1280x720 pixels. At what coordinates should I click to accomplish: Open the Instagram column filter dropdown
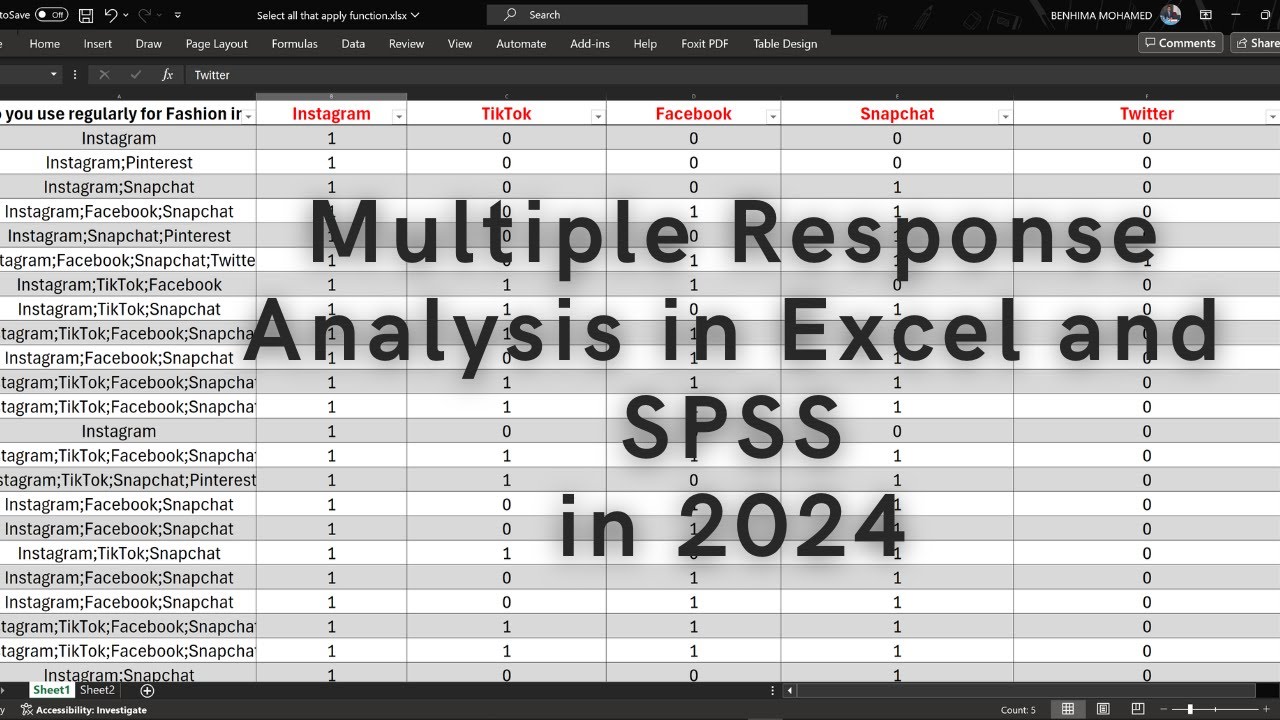point(399,116)
